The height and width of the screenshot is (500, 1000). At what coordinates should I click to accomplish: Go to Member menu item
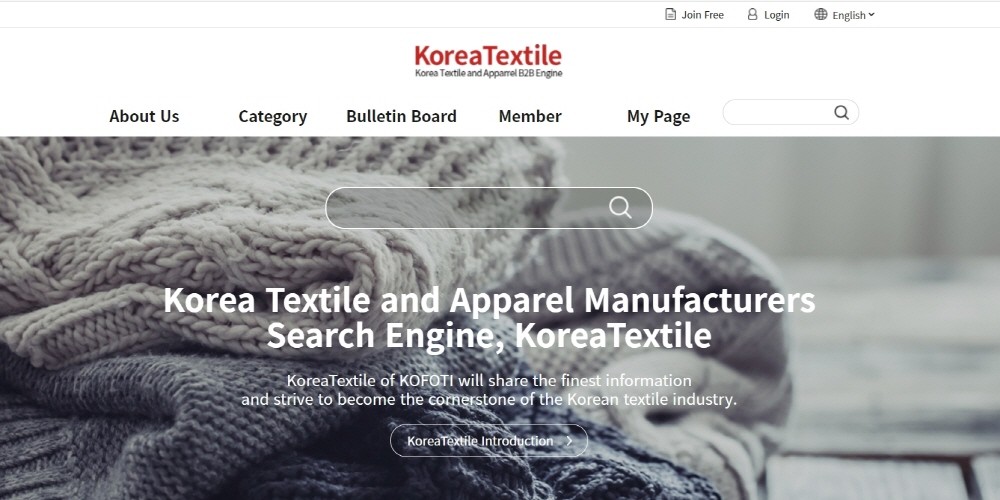click(x=530, y=116)
